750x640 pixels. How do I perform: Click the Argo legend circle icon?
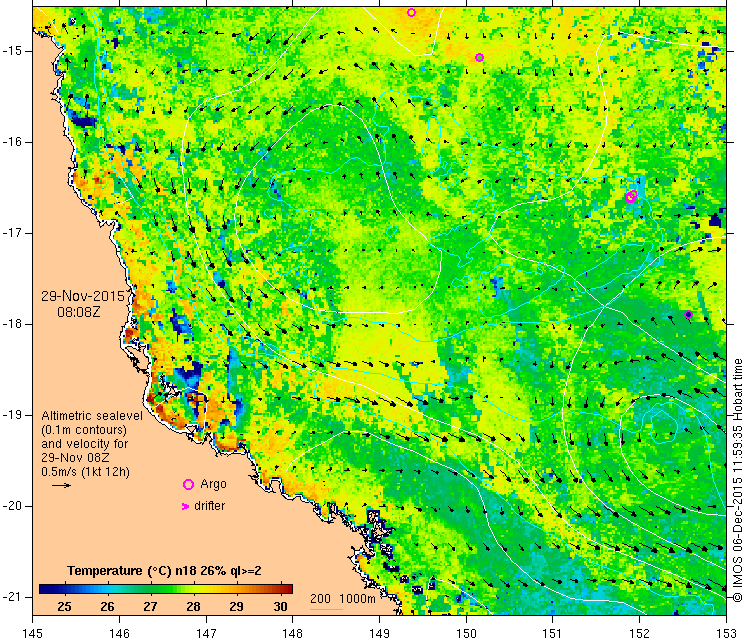click(x=188, y=485)
